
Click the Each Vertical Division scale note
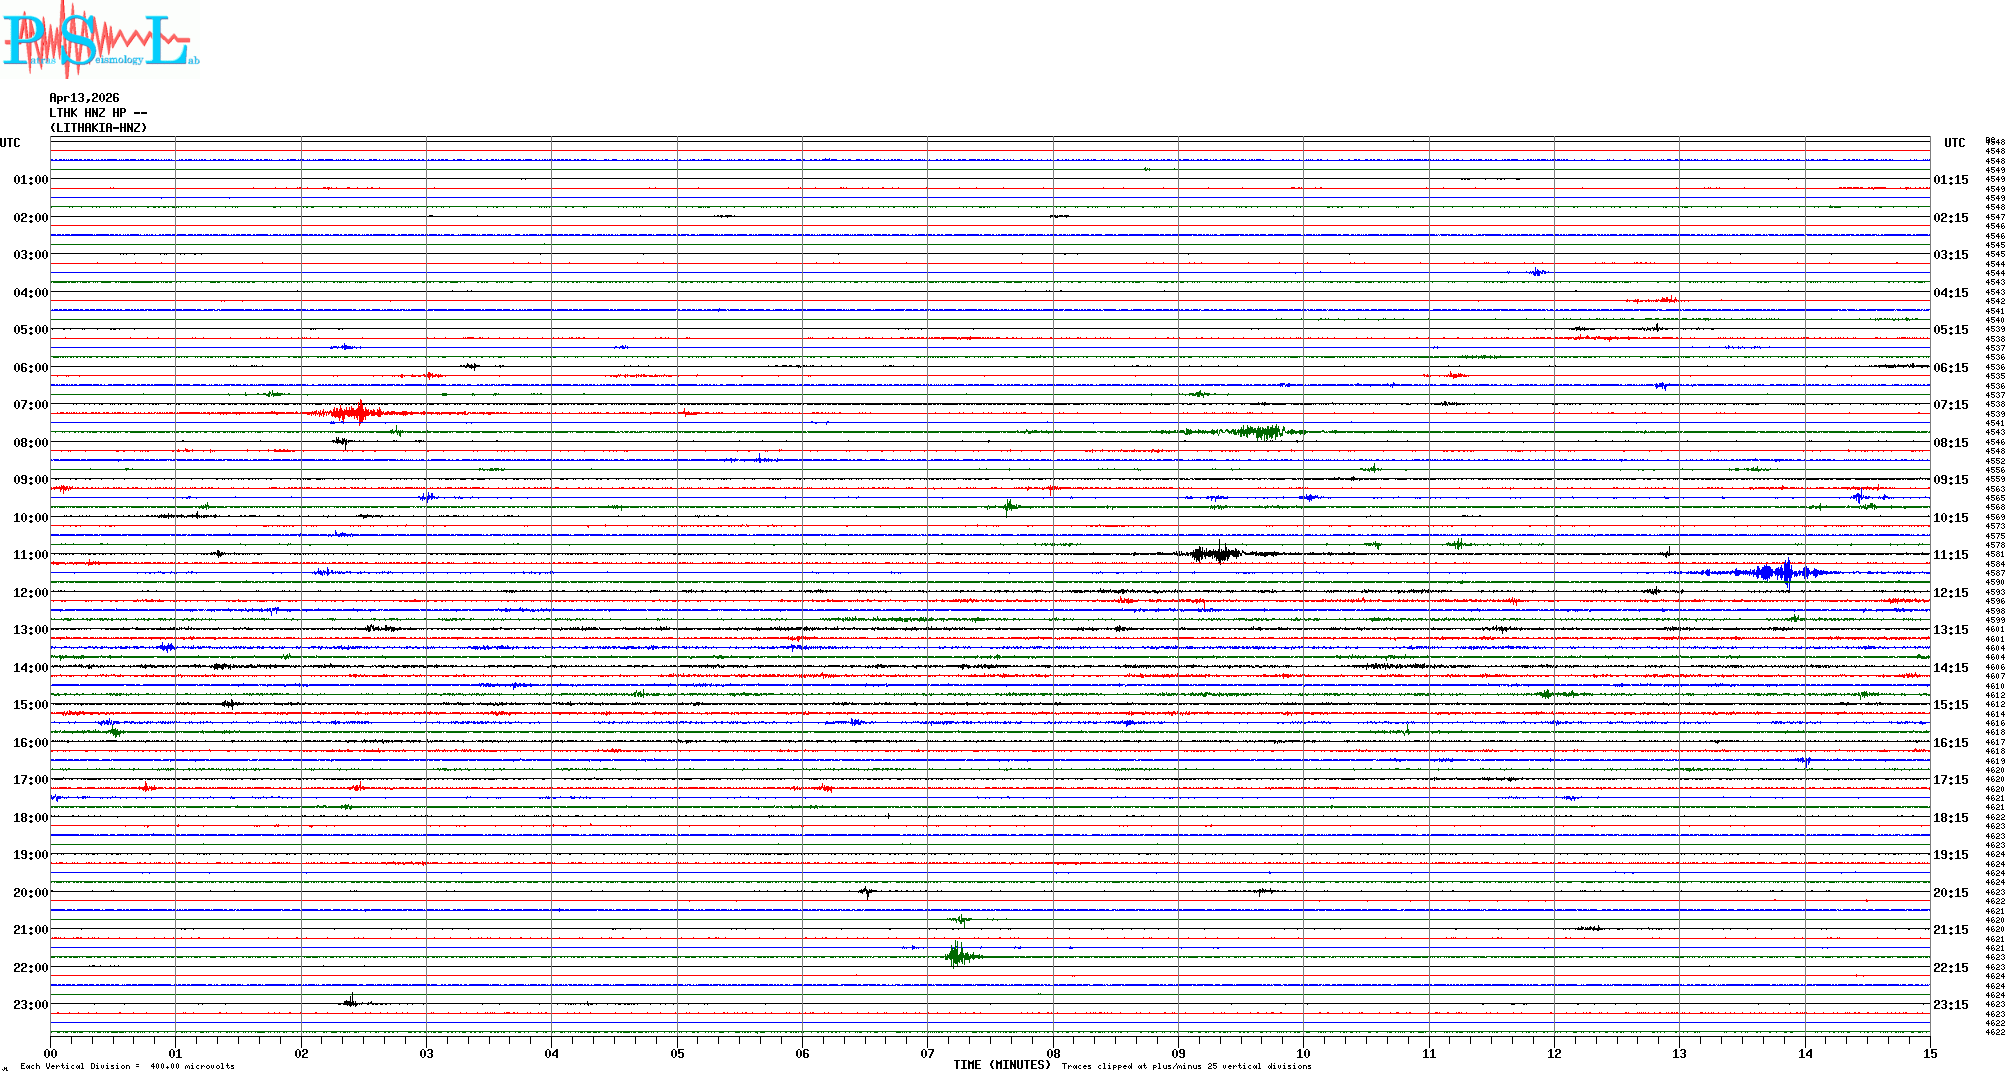pyautogui.click(x=127, y=1066)
